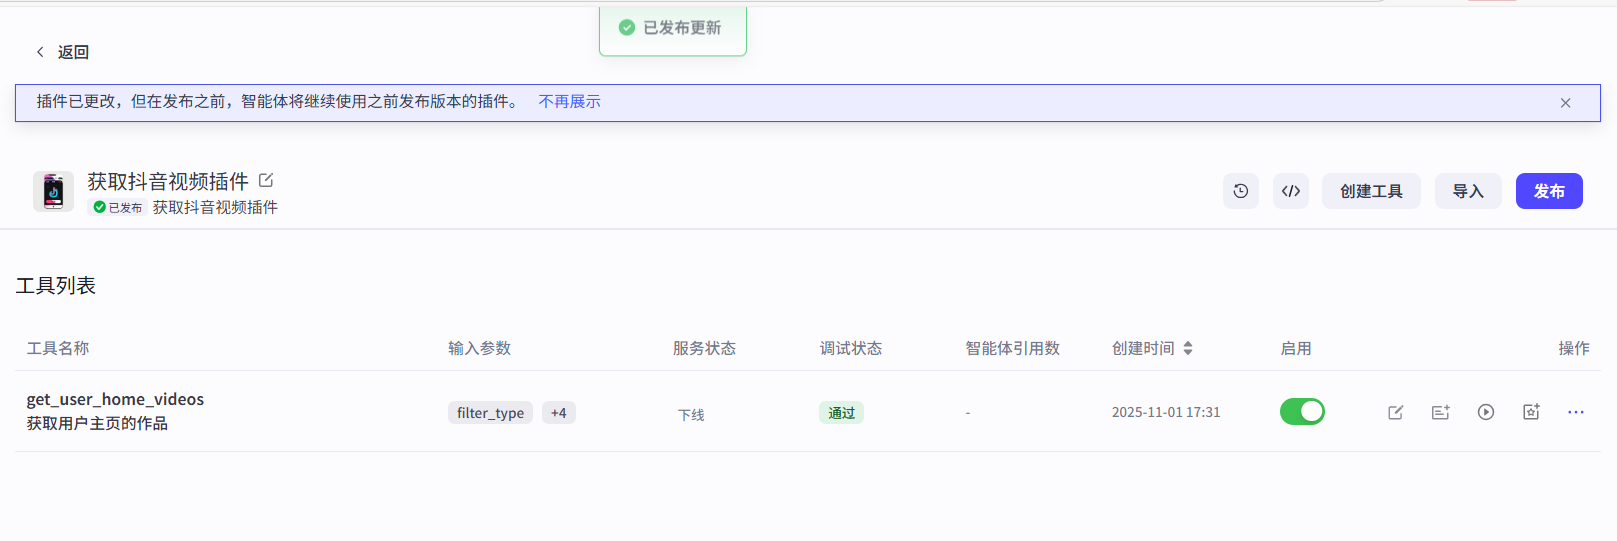Open the get_user_home_videos tool name
The width and height of the screenshot is (1617, 541).
pos(115,399)
